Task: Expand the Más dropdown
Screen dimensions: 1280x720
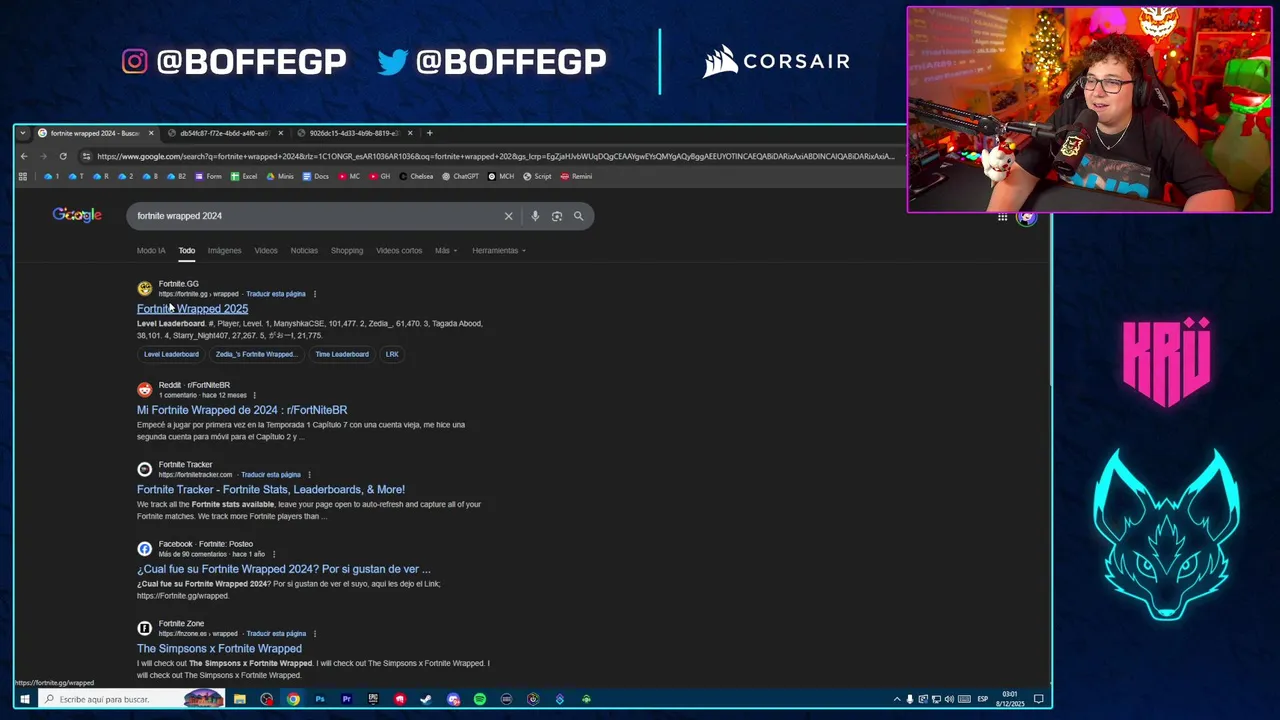Action: (446, 251)
